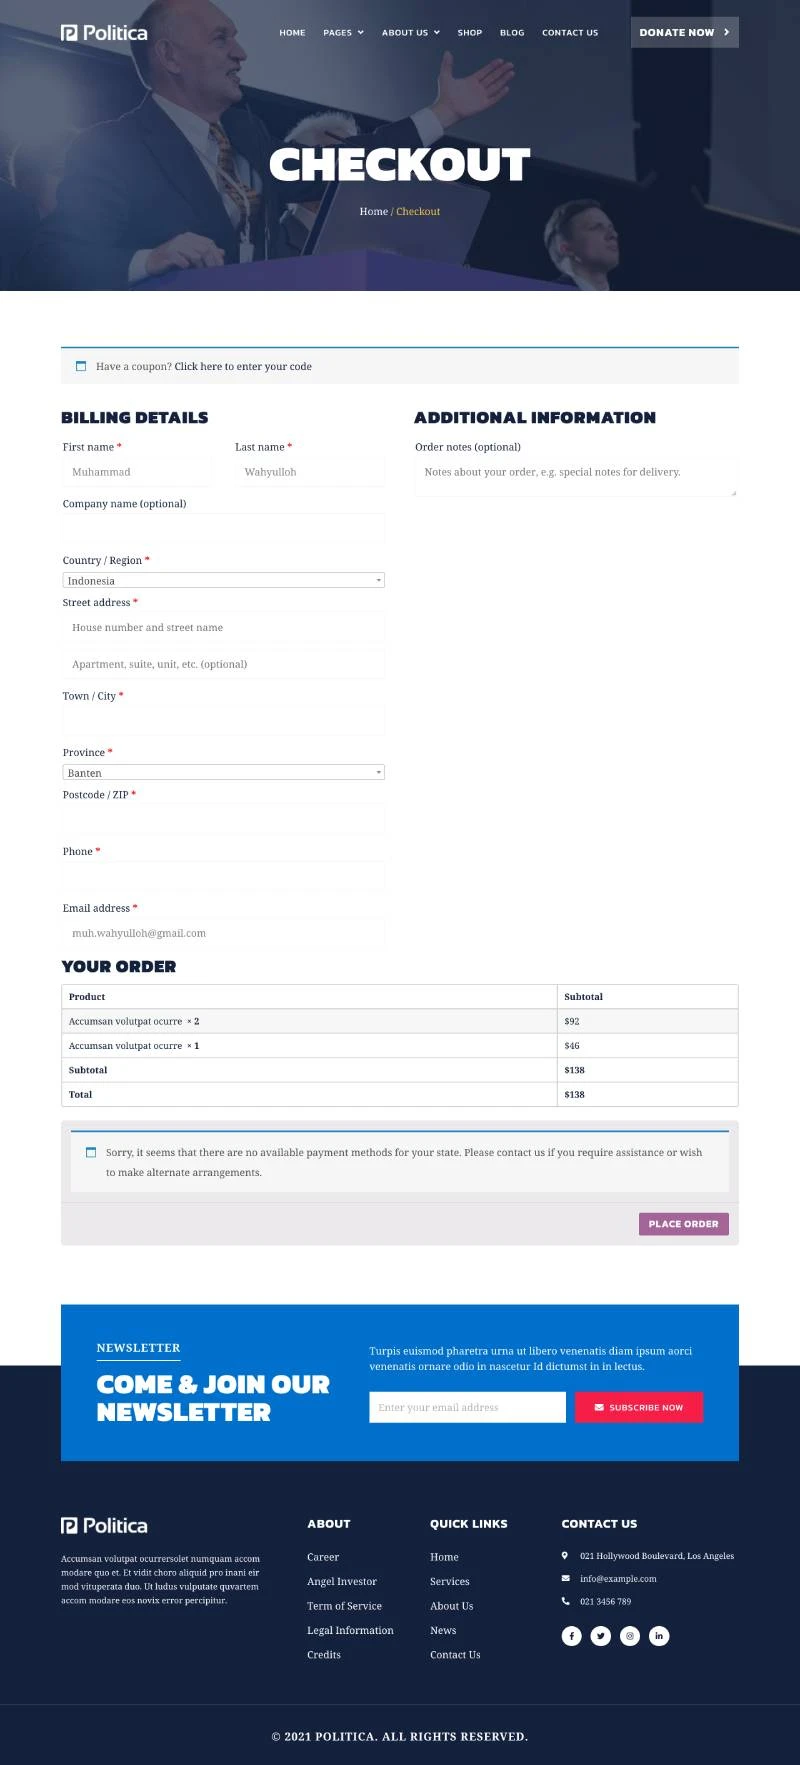The height and width of the screenshot is (1765, 800).
Task: Click the envelope icon beside info@example.com
Action: pyautogui.click(x=565, y=1578)
